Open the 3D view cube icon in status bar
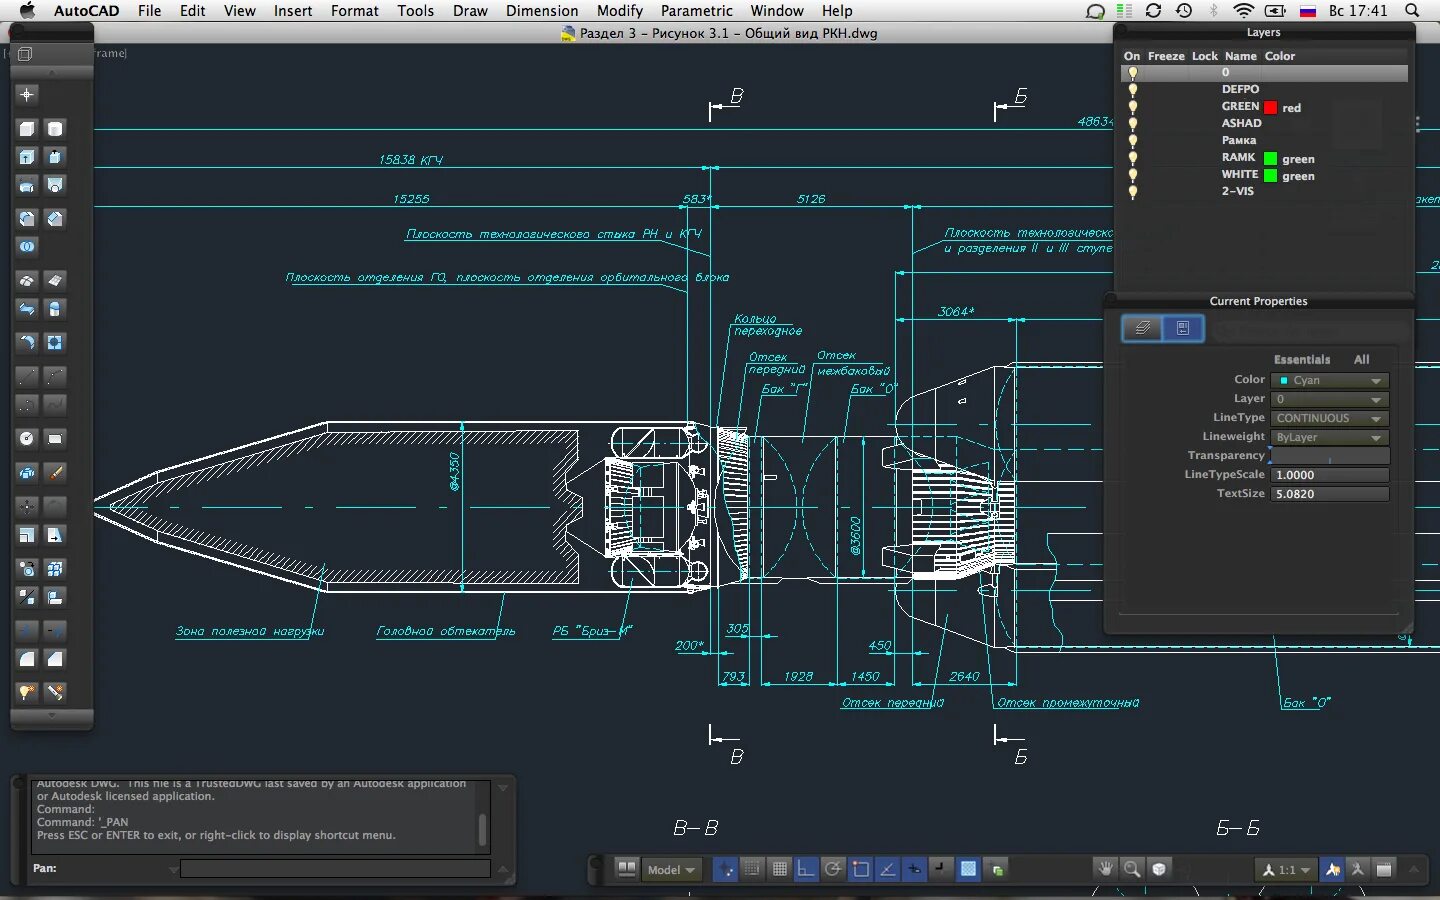 [1159, 869]
